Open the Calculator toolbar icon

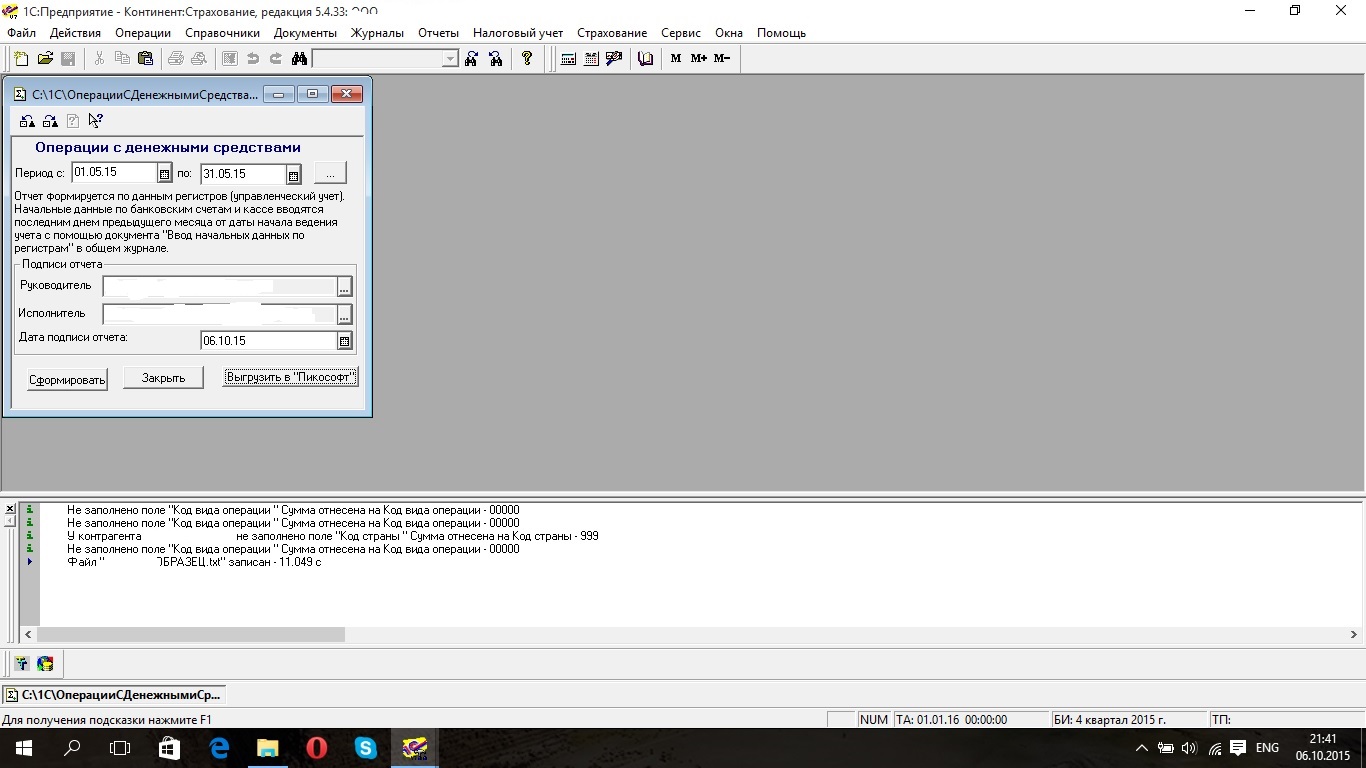568,59
